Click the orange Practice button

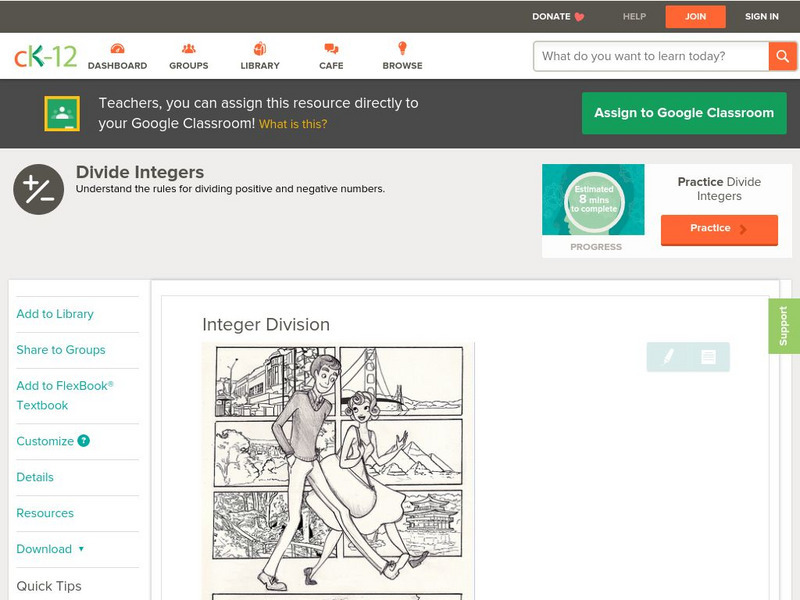point(719,230)
